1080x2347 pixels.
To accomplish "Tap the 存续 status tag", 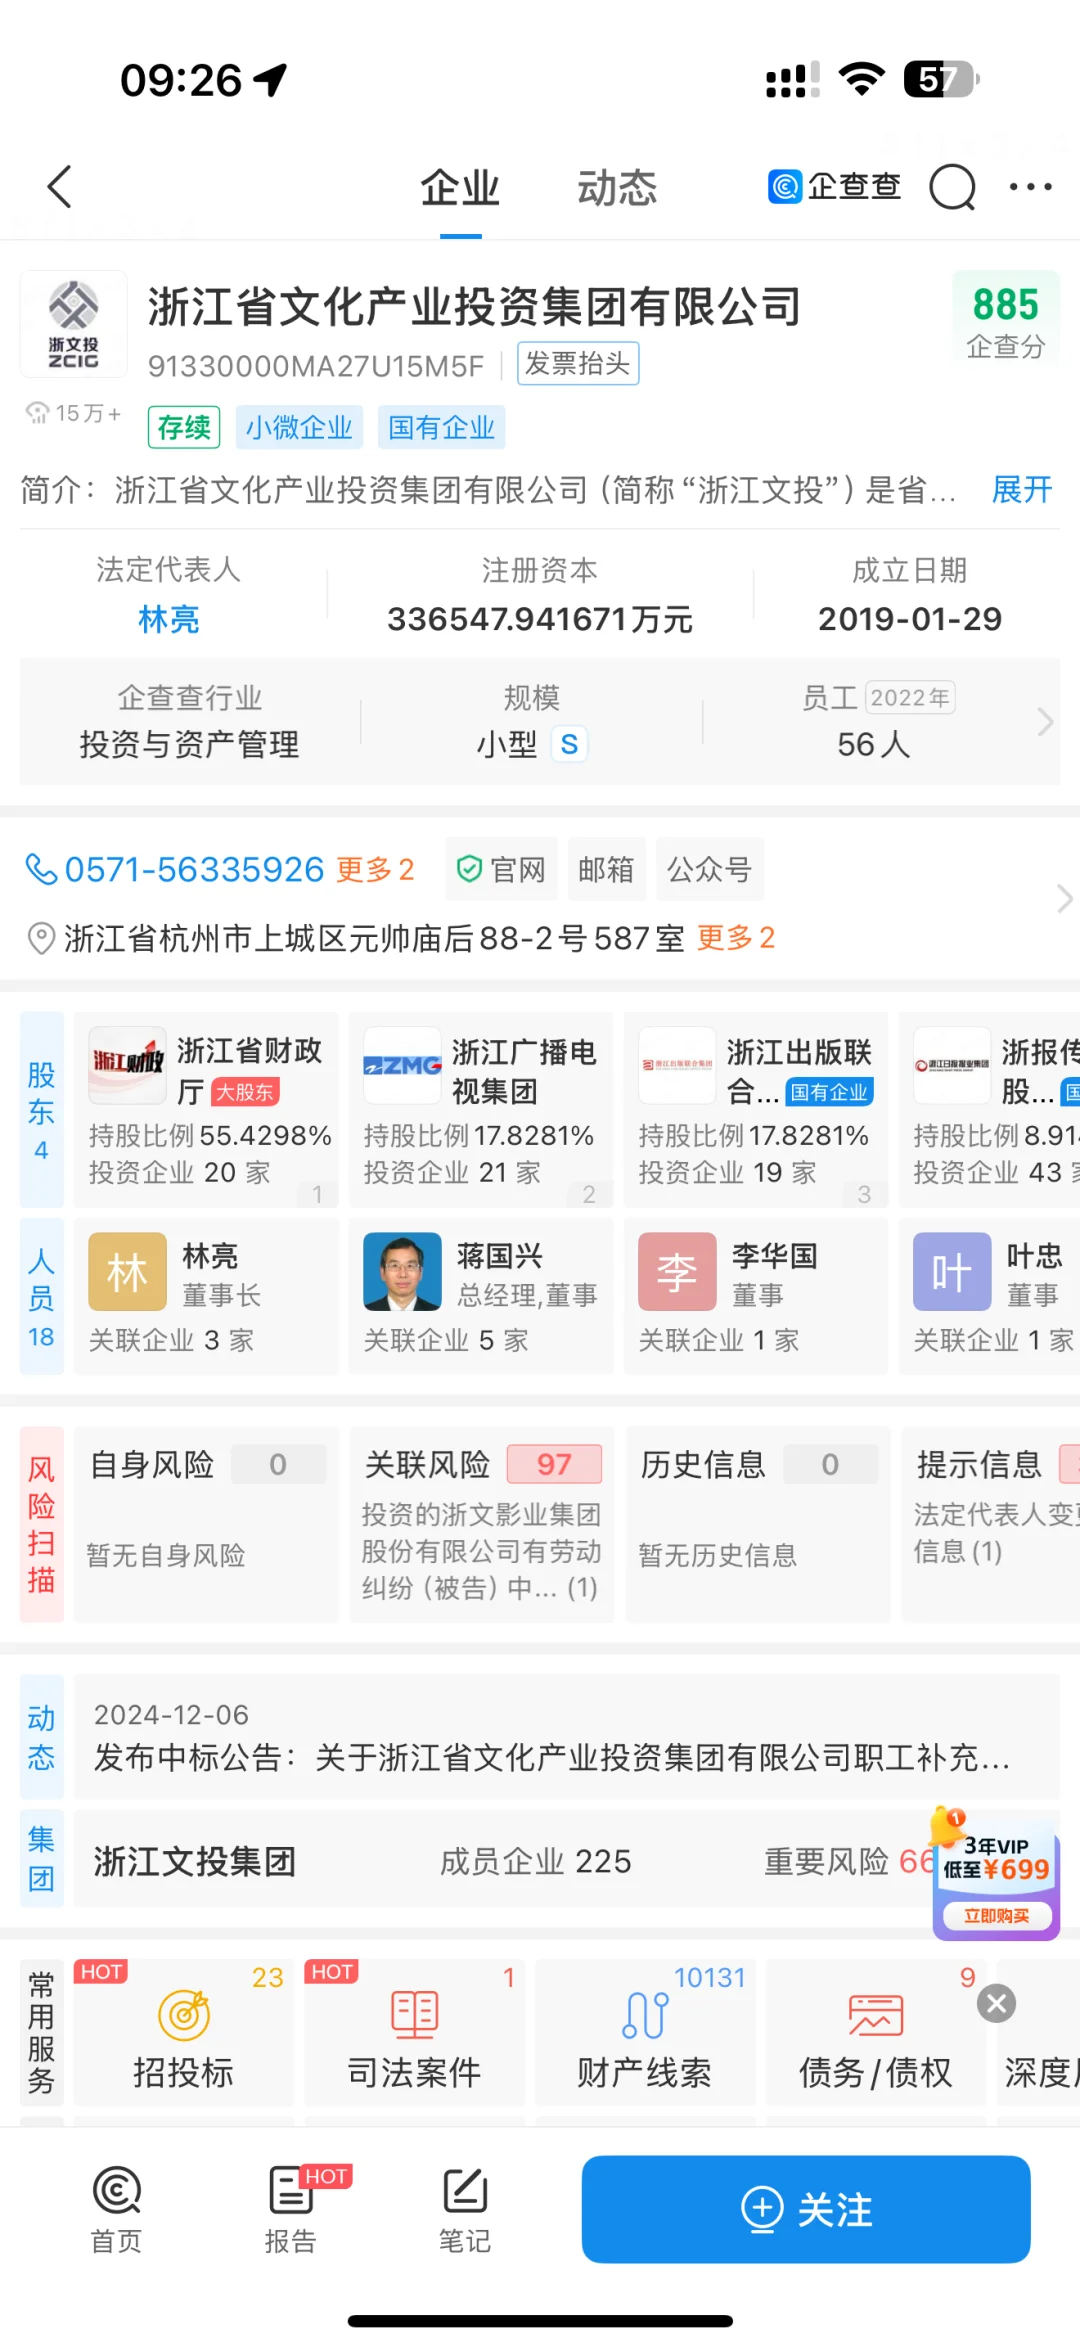I will coord(184,427).
